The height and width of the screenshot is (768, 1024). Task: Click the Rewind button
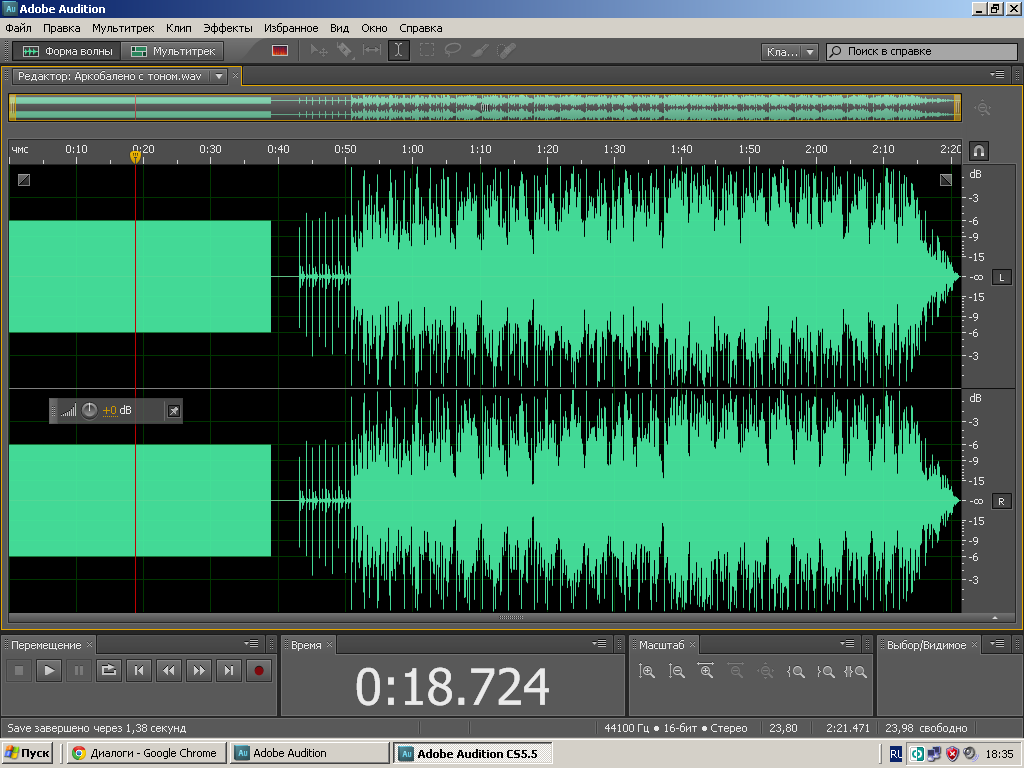click(169, 671)
